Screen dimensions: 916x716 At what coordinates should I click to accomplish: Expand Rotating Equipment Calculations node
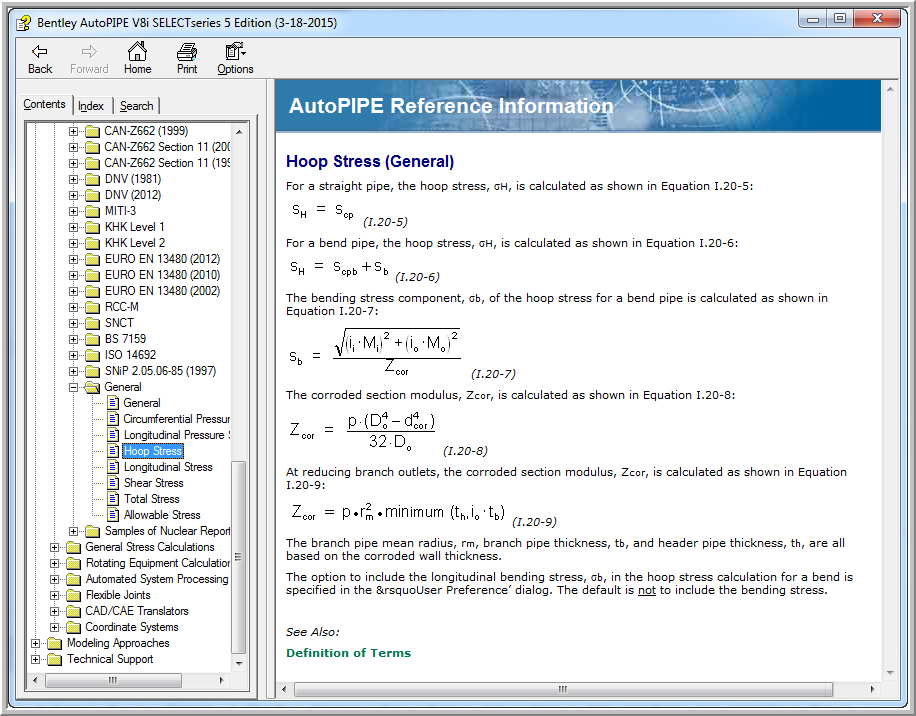(54, 564)
